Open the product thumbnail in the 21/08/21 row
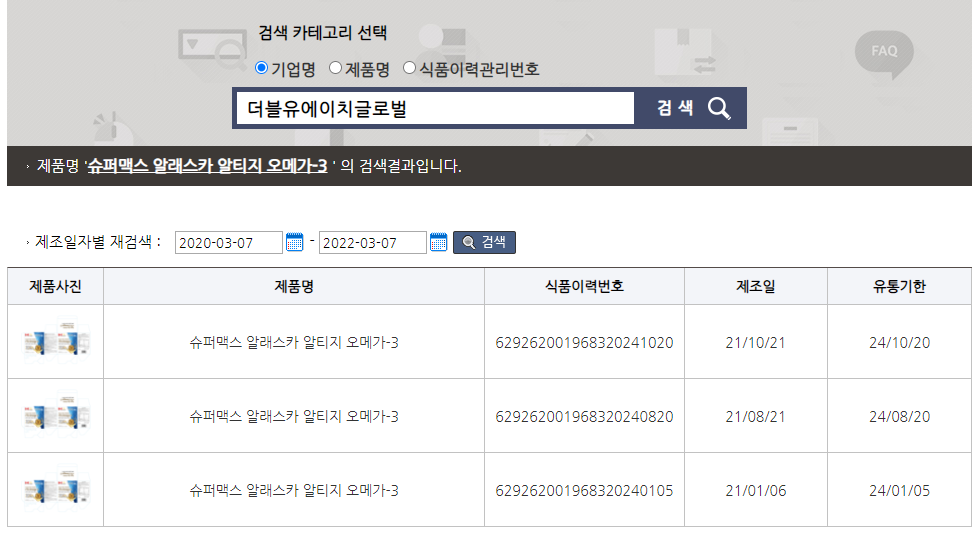 pos(56,415)
